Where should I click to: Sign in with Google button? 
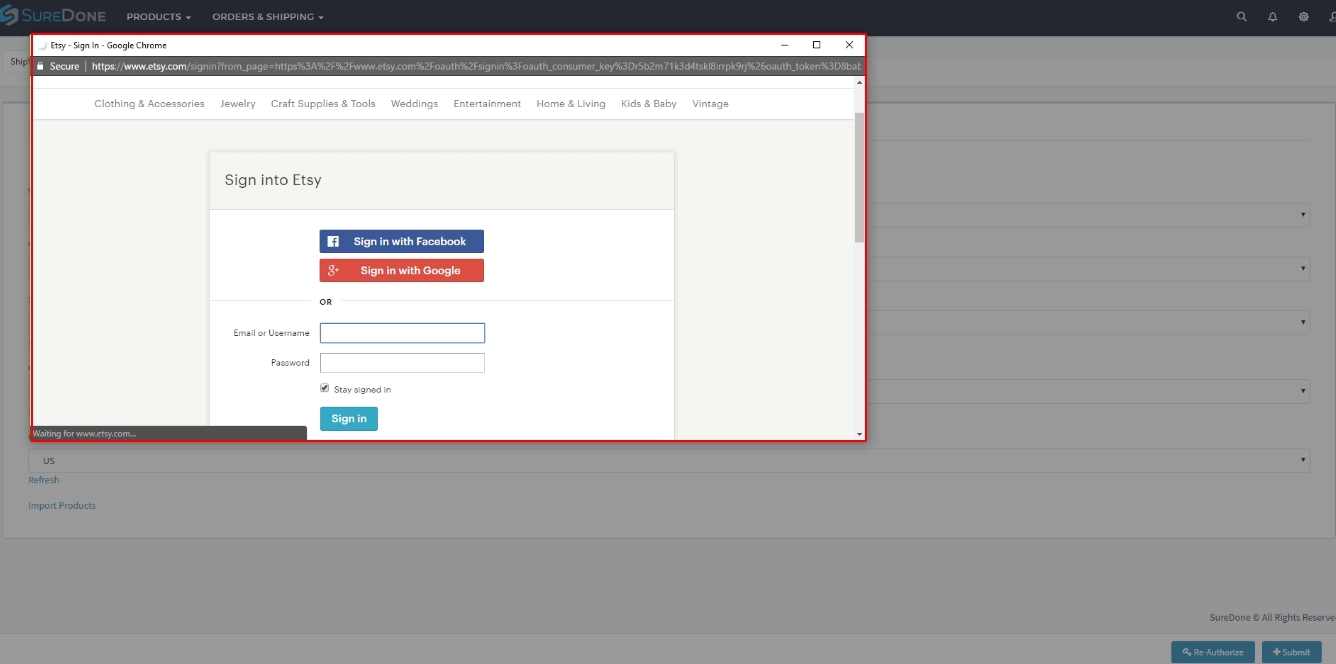point(402,270)
